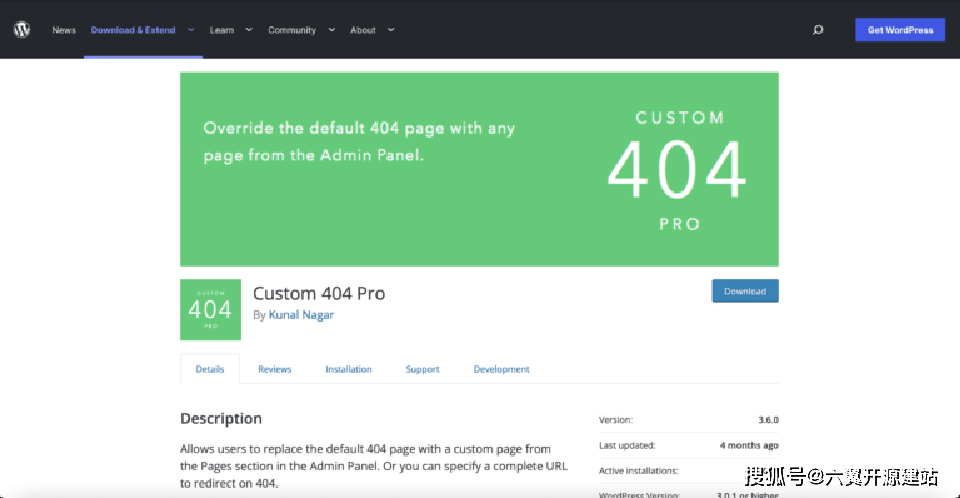Open the Learn menu
The height and width of the screenshot is (498, 960).
click(x=222, y=30)
